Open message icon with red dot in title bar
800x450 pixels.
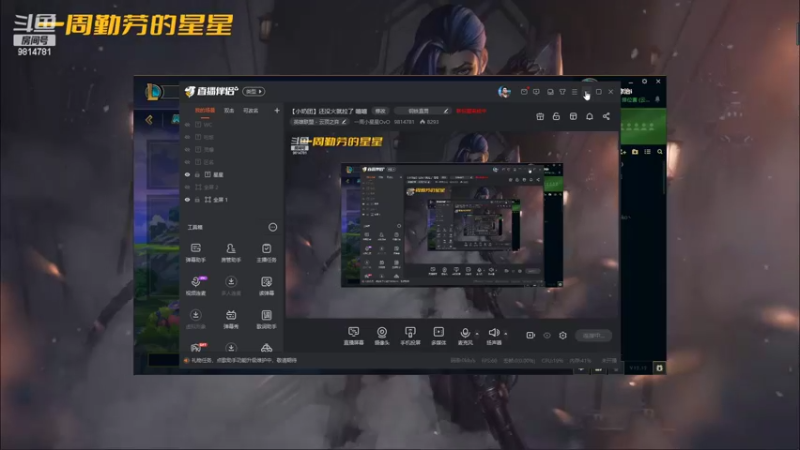(524, 91)
